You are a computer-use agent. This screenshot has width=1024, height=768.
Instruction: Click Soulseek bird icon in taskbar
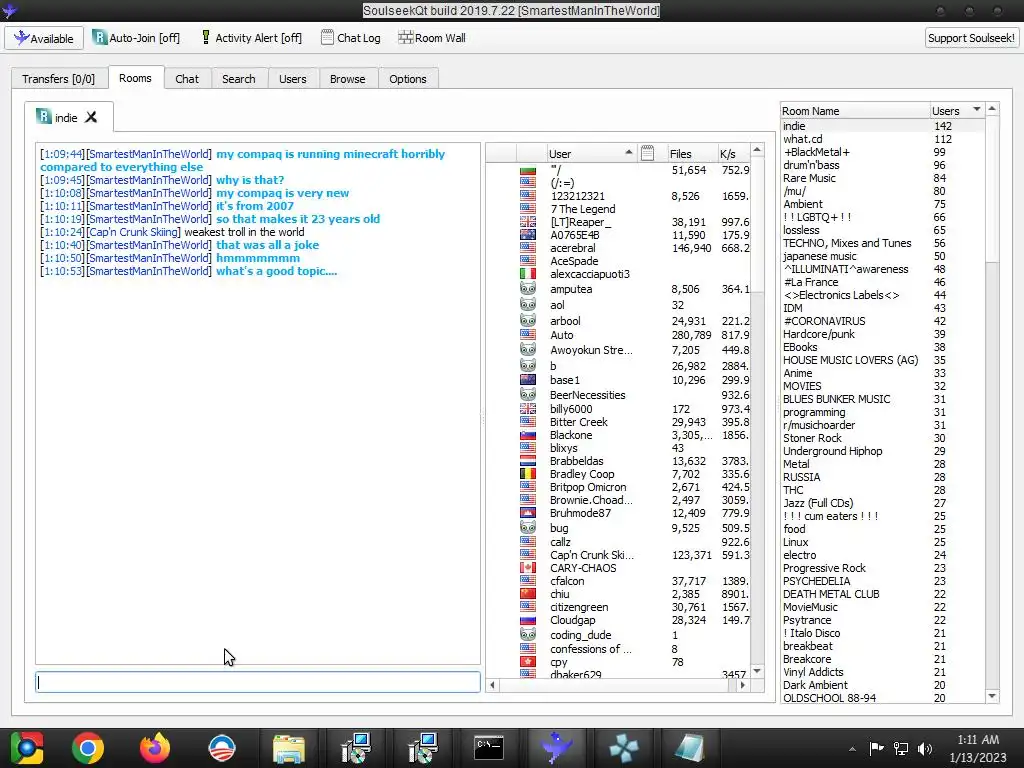tap(556, 748)
